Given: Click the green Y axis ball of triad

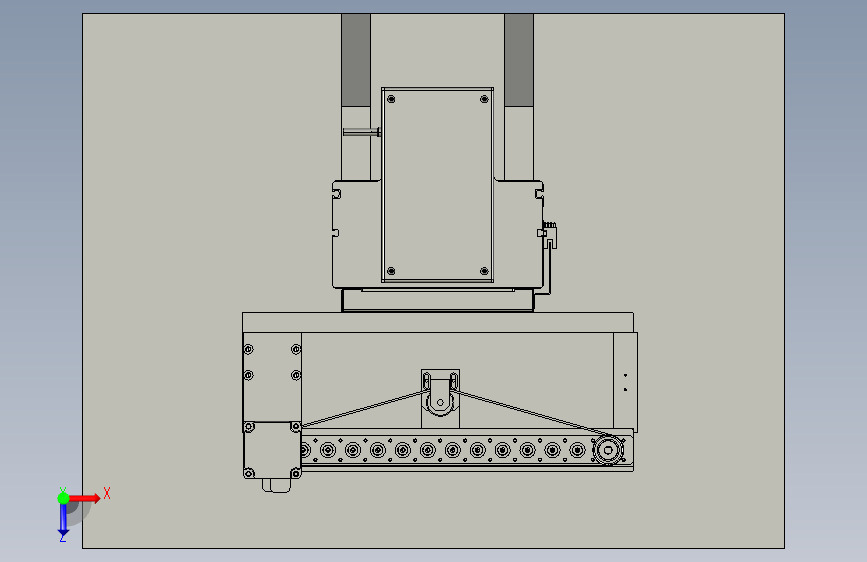Looking at the screenshot, I should [x=63, y=498].
